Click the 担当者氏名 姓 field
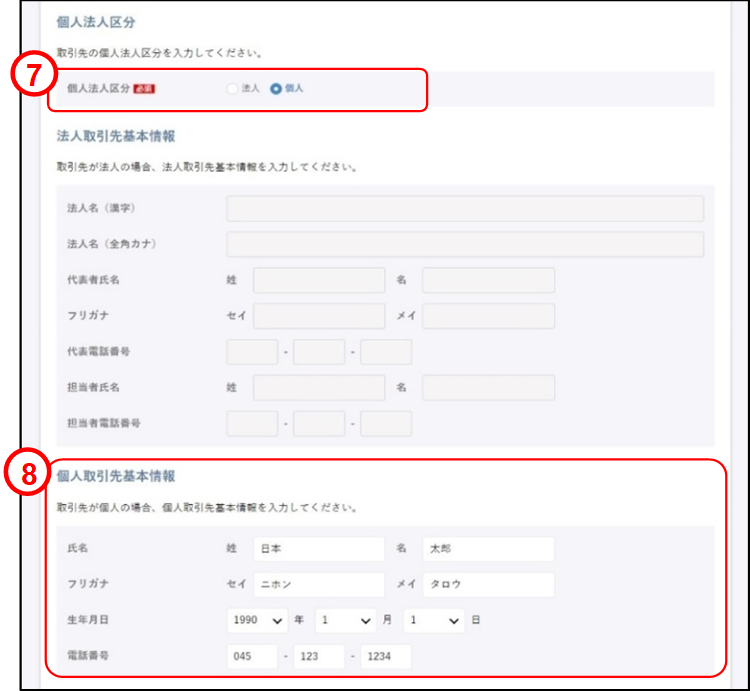This screenshot has width=750, height=691. 319,388
